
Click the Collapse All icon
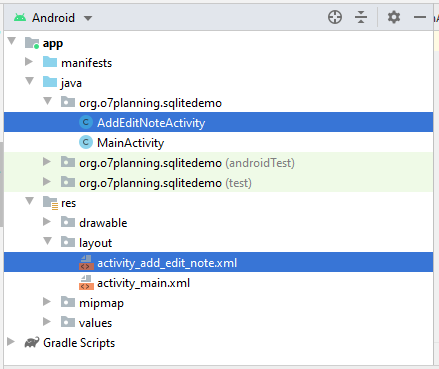[361, 17]
